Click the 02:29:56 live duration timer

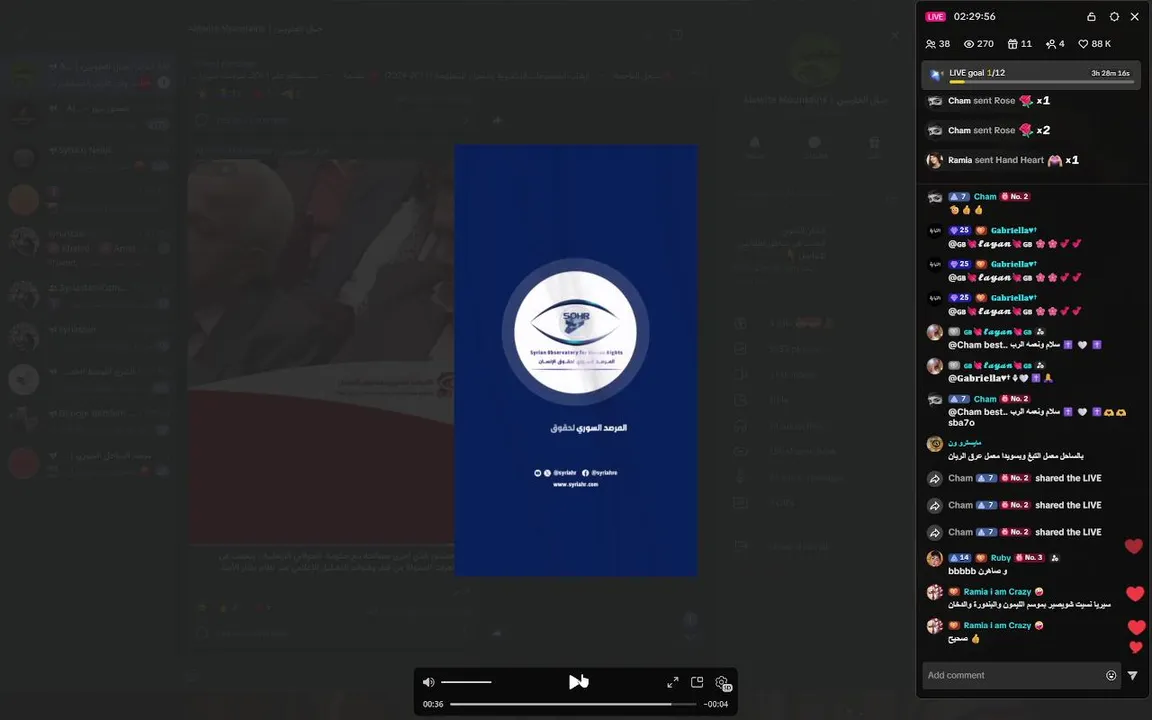point(974,16)
